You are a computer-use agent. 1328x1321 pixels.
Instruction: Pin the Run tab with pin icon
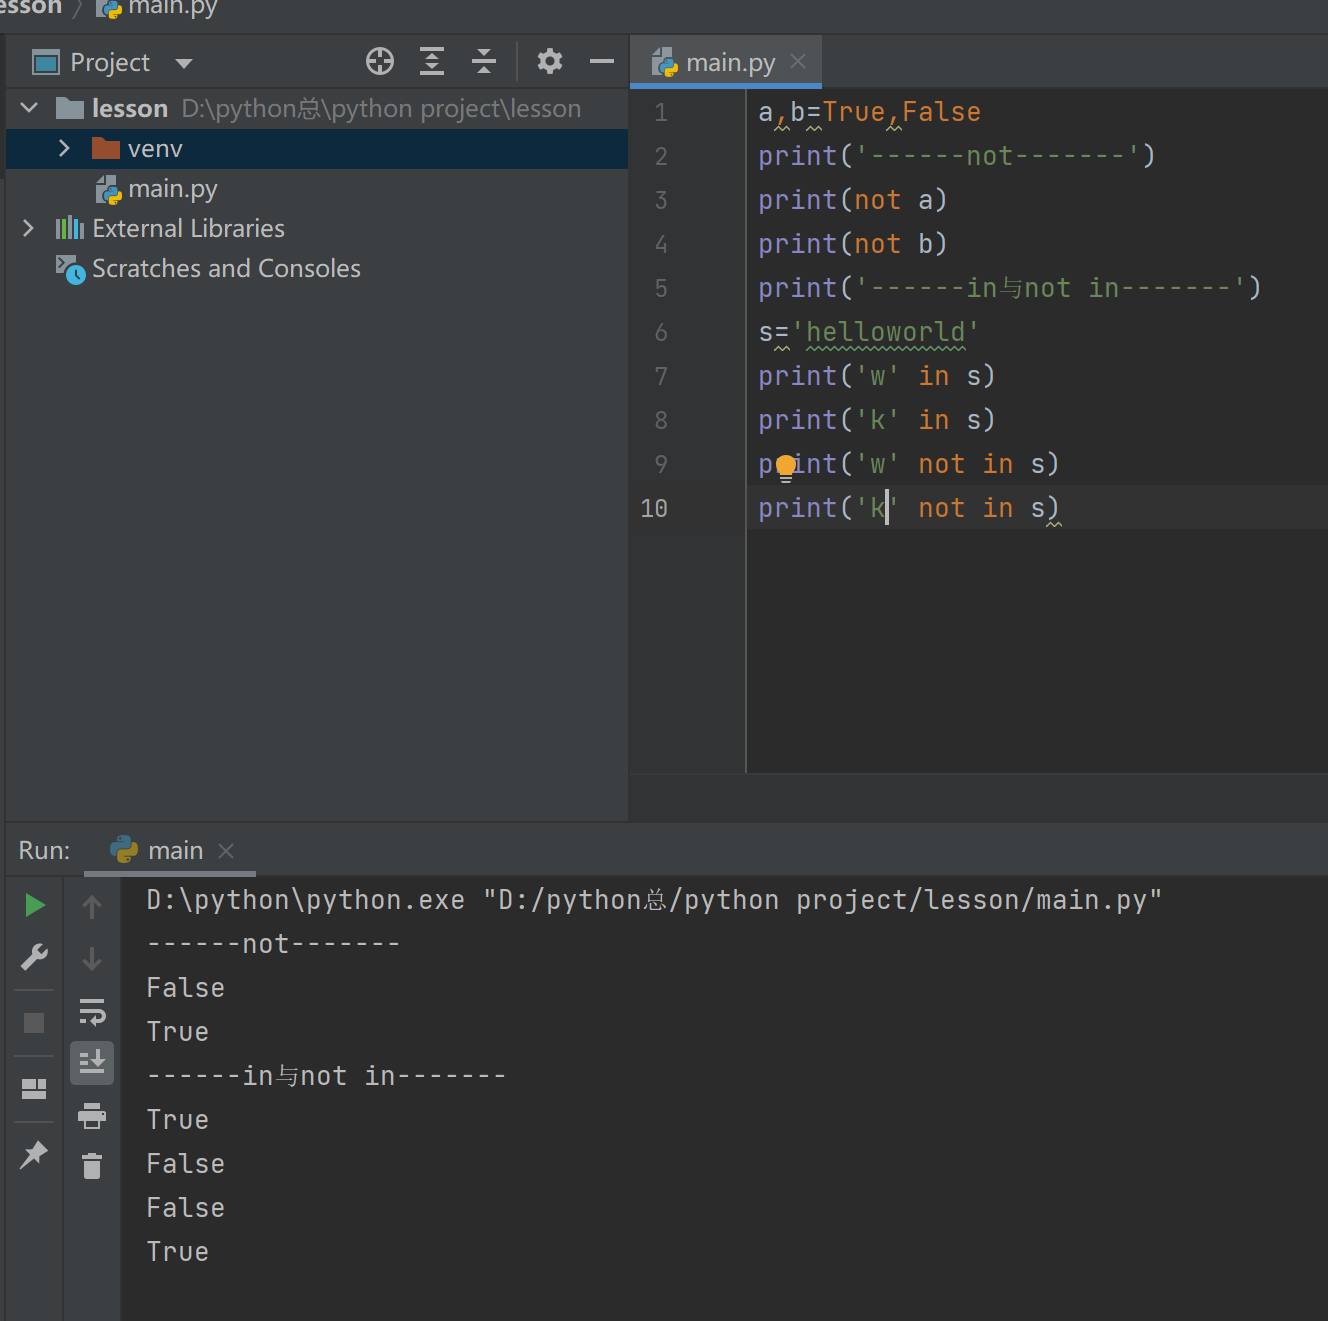(34, 1155)
